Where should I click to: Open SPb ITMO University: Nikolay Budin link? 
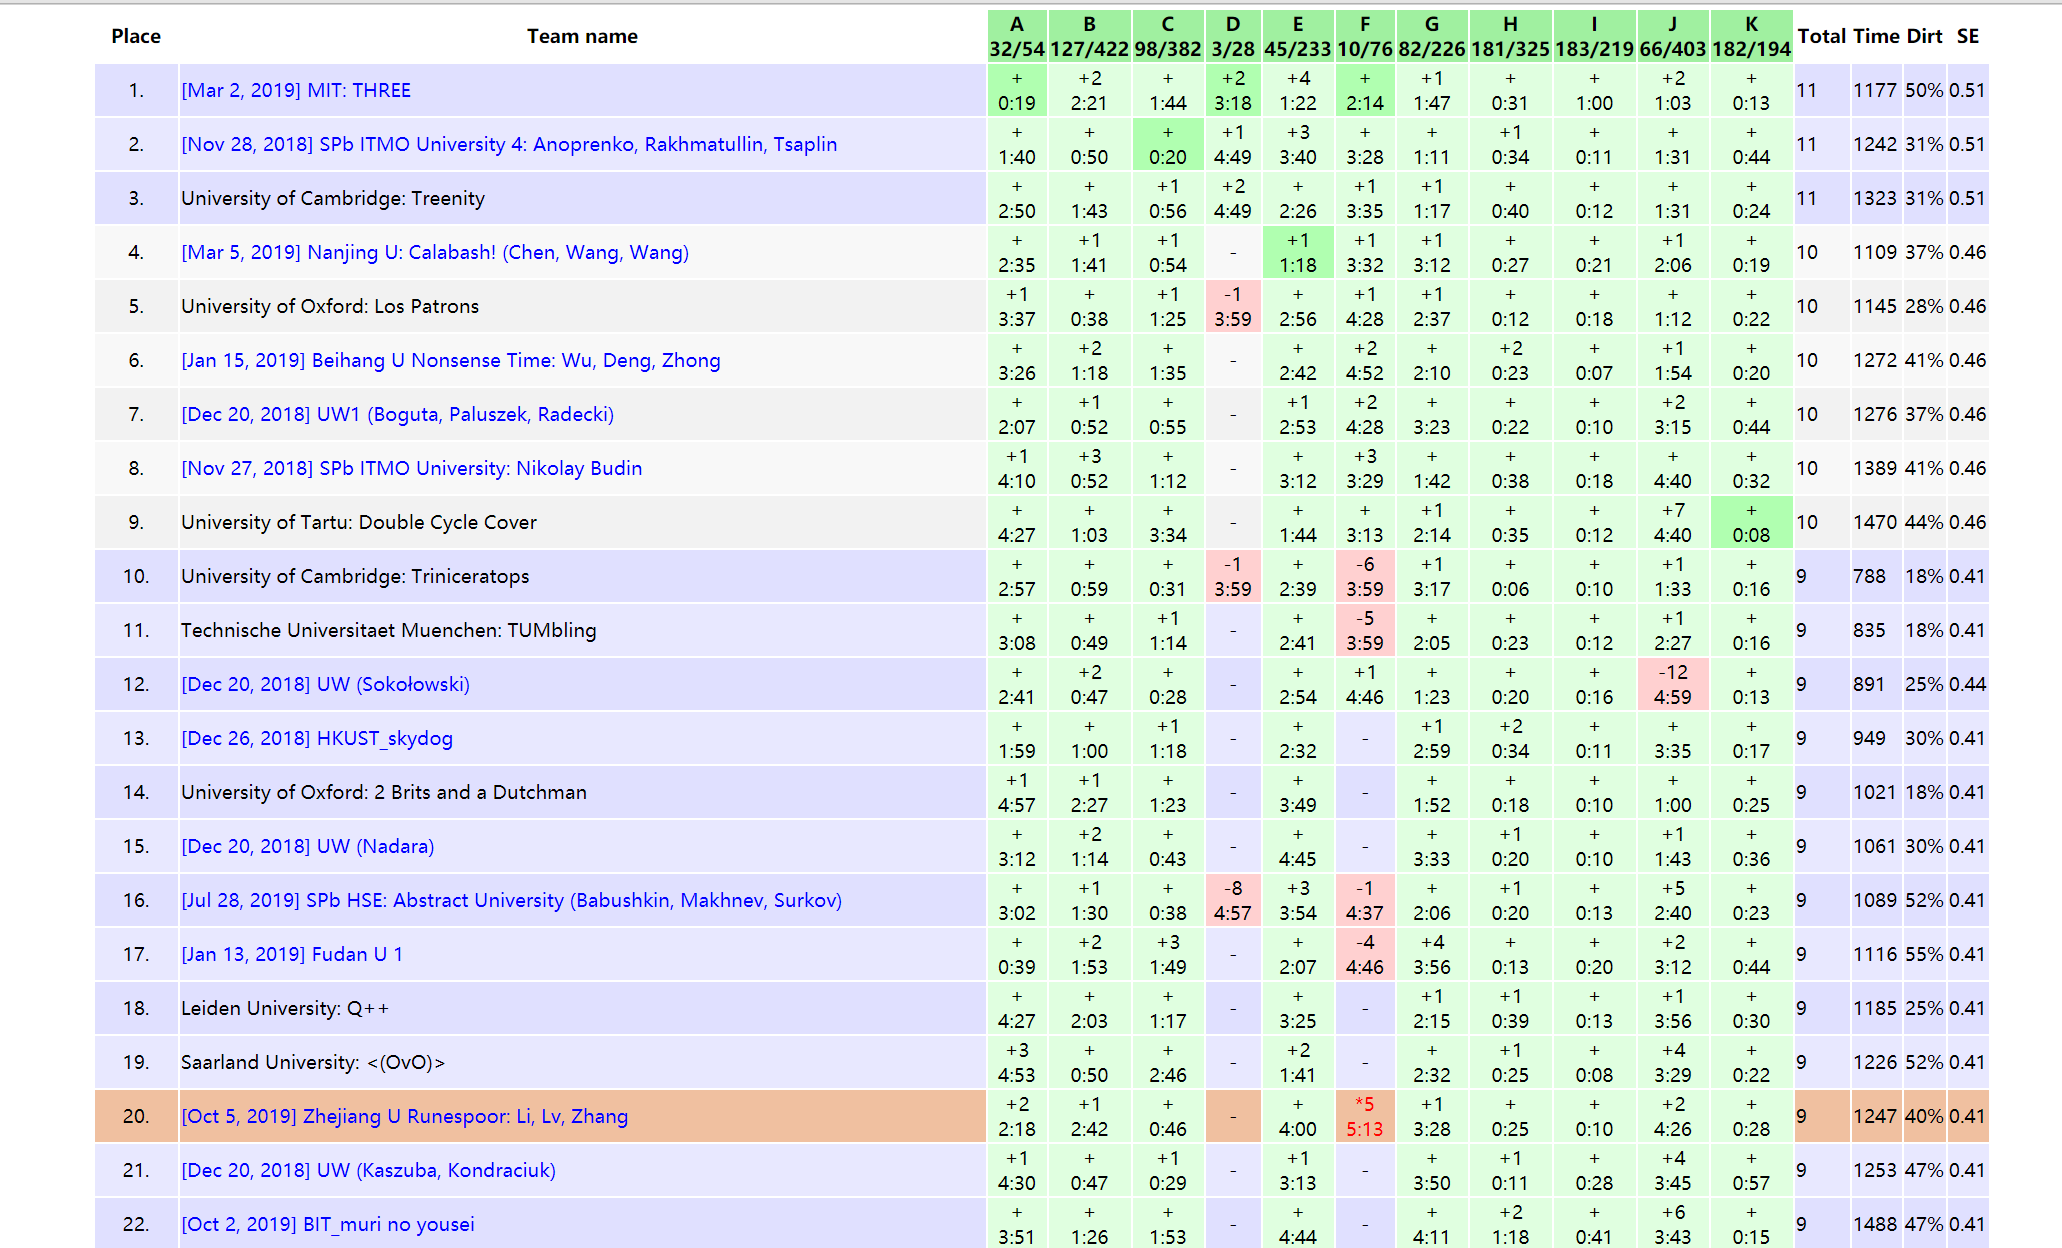pos(412,468)
